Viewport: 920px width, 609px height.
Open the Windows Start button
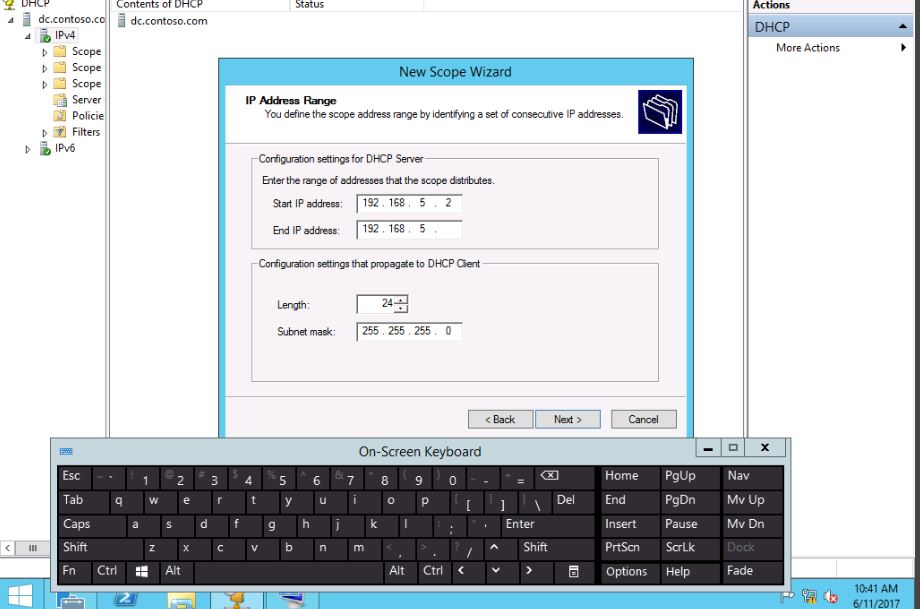19,595
